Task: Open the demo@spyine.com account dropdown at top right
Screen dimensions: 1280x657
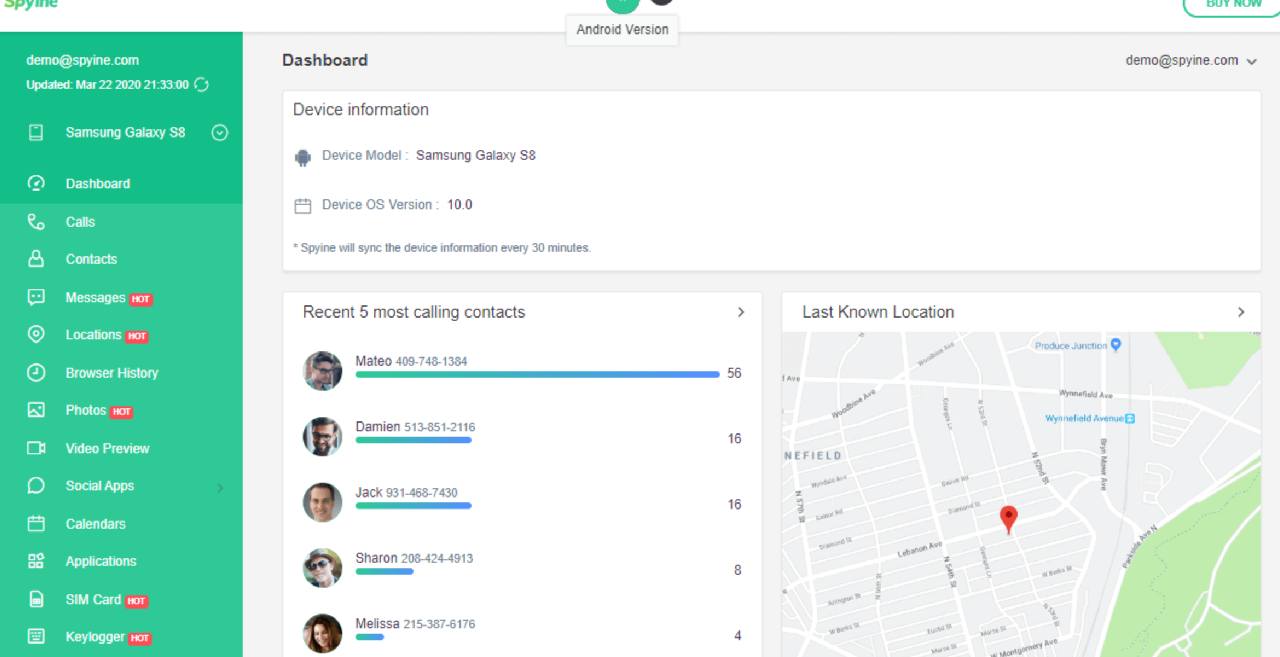Action: click(1191, 61)
